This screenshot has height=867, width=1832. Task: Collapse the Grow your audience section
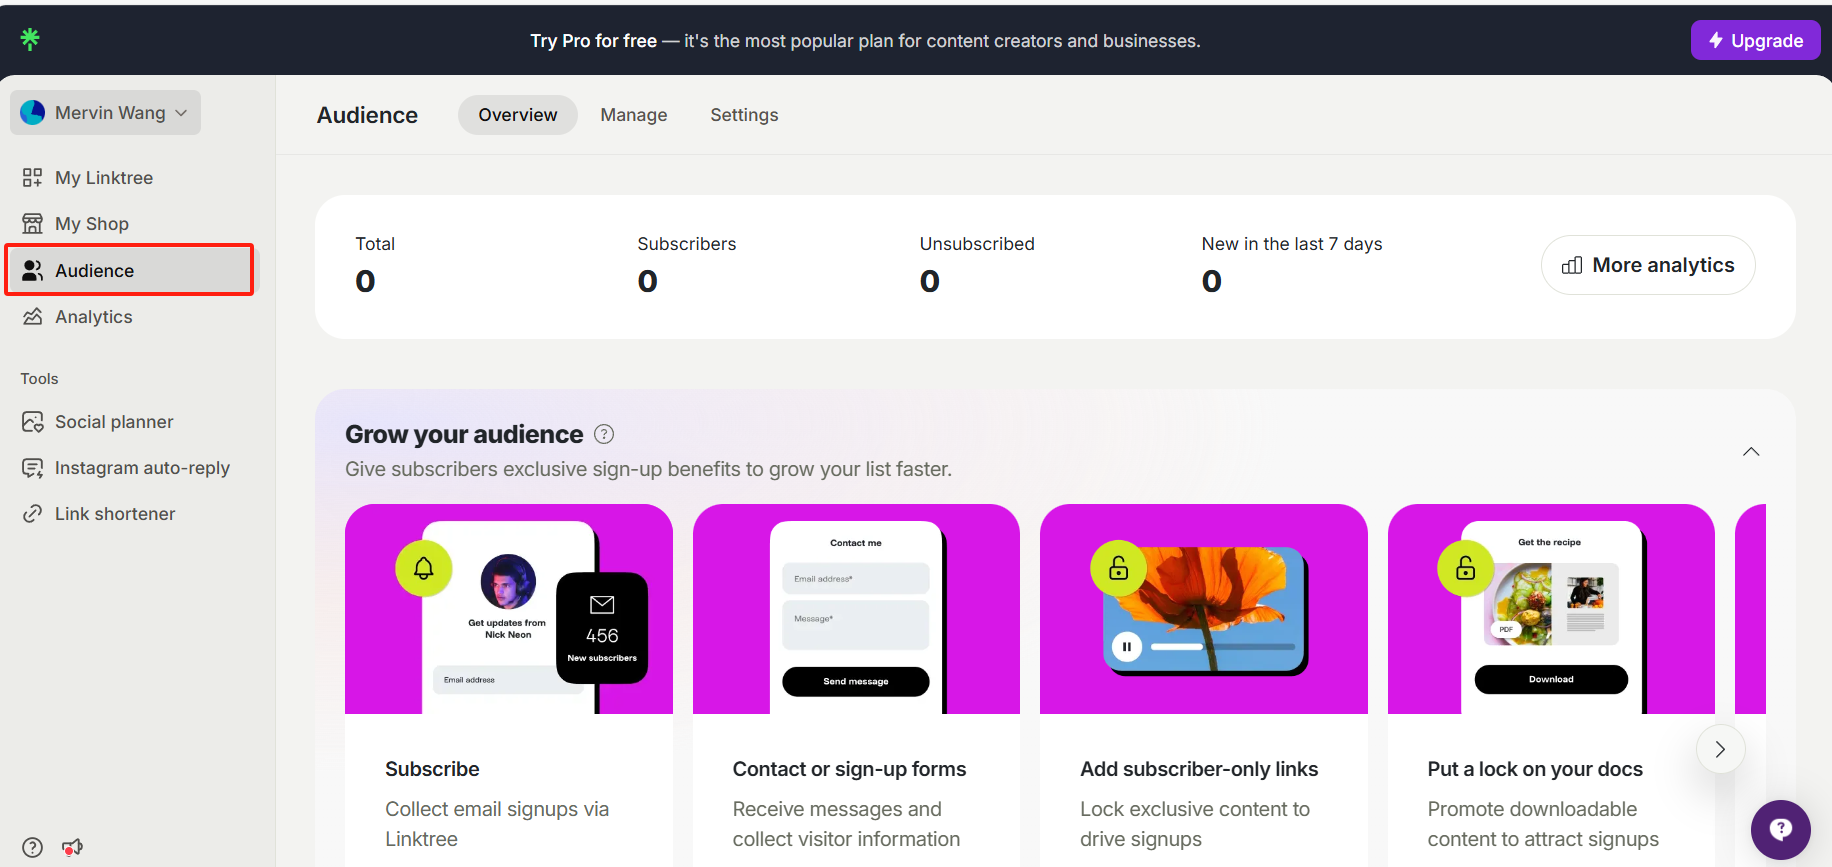click(x=1751, y=452)
